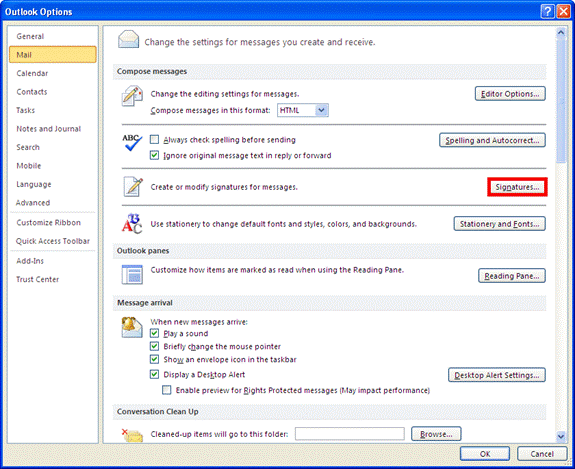Open the Compose messages format HTML dropdown
Image resolution: width=575 pixels, height=469 pixels.
[303, 110]
